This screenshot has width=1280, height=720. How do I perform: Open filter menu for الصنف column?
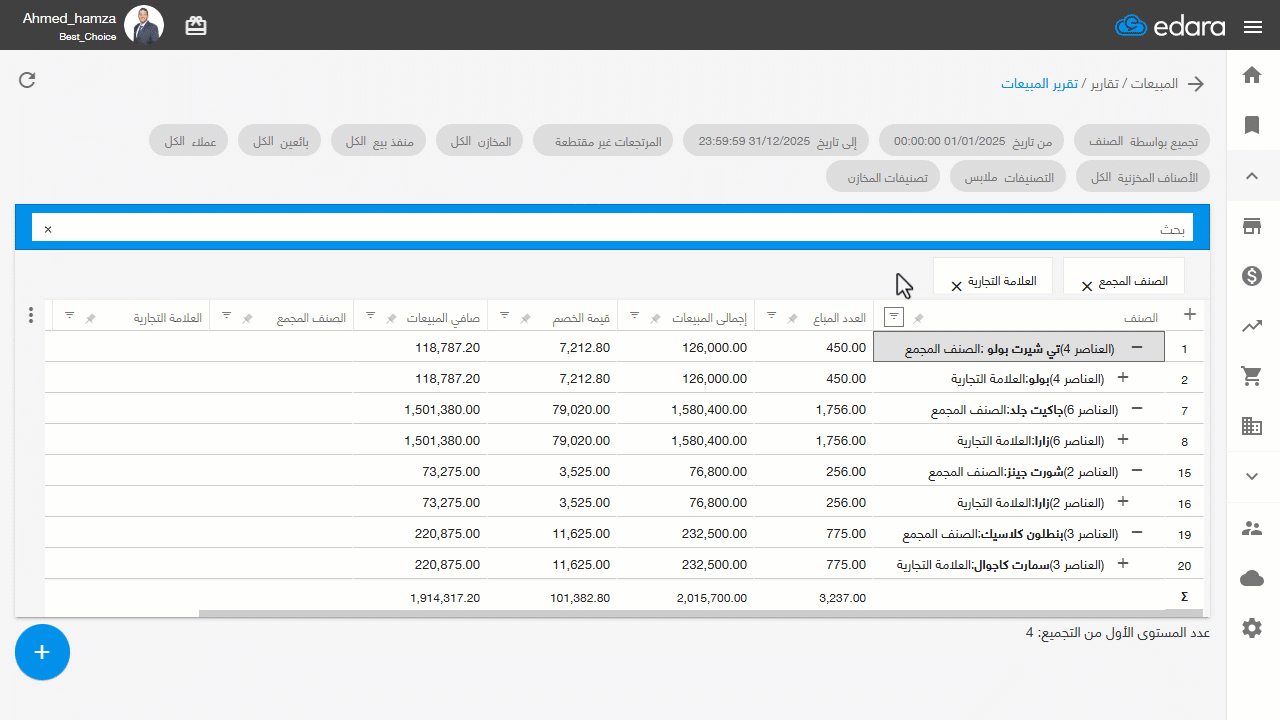coord(895,317)
